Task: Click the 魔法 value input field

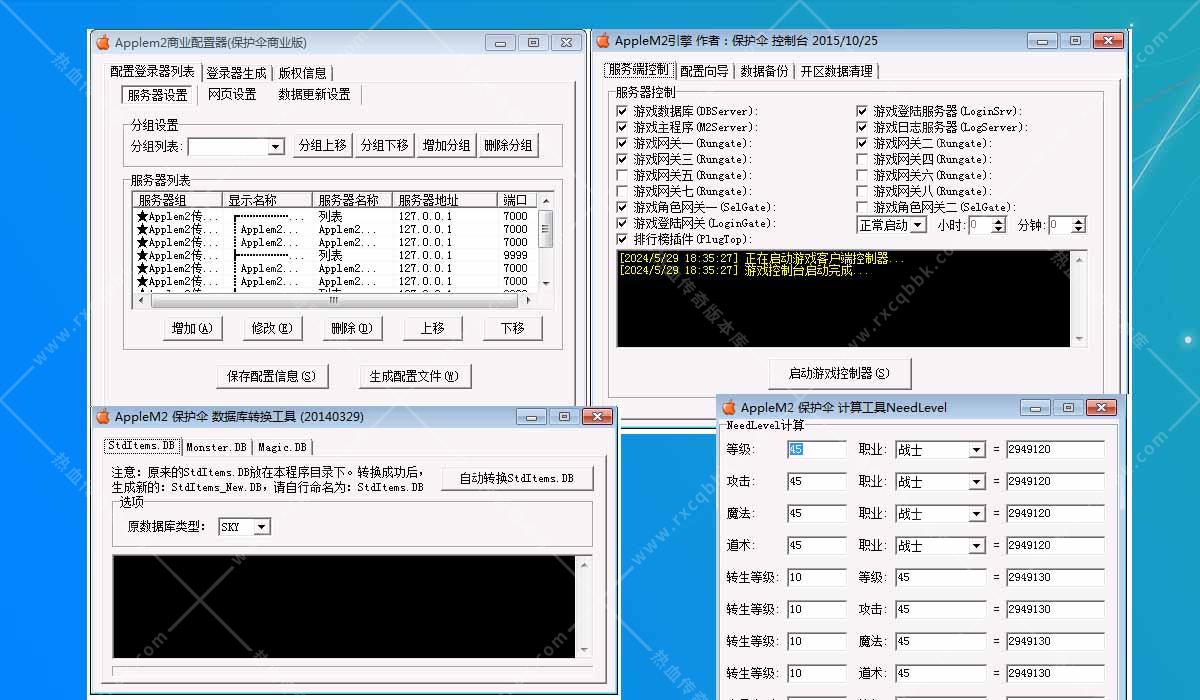Action: point(816,514)
